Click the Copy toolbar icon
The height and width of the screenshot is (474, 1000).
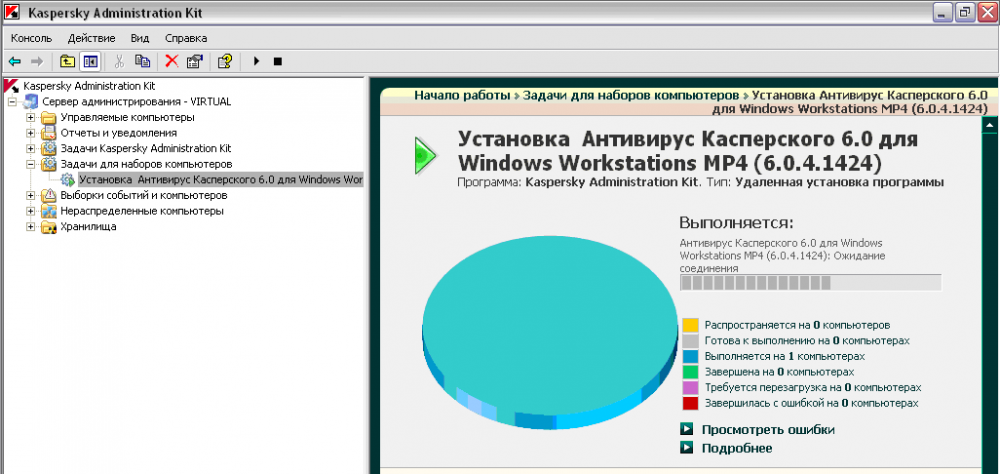[x=142, y=61]
